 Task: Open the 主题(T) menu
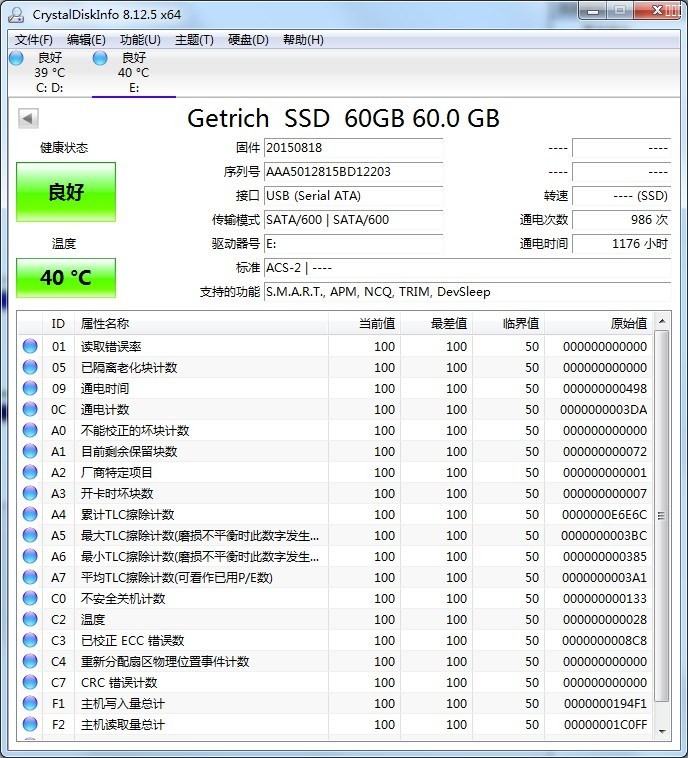point(194,40)
